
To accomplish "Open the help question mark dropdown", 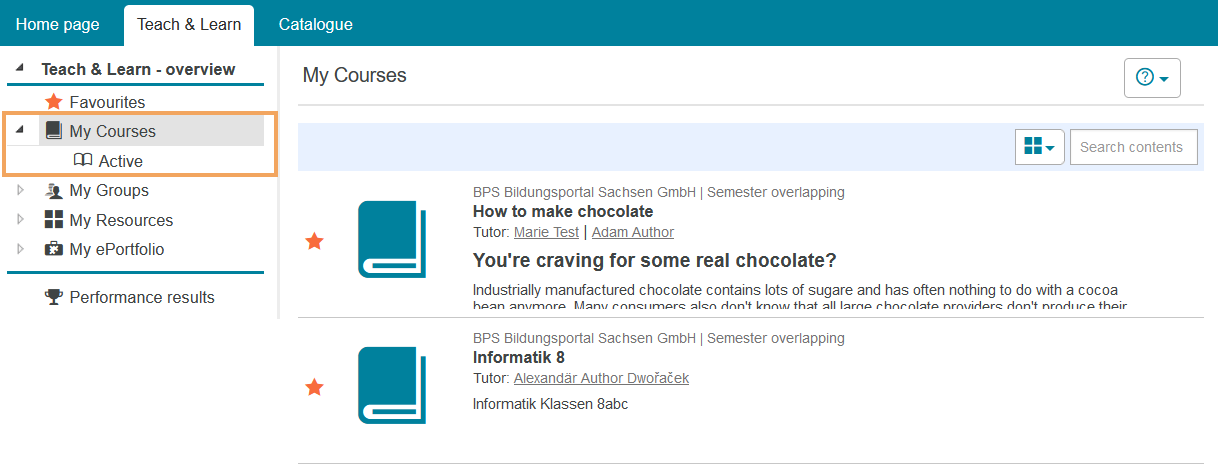I will tap(1152, 77).
